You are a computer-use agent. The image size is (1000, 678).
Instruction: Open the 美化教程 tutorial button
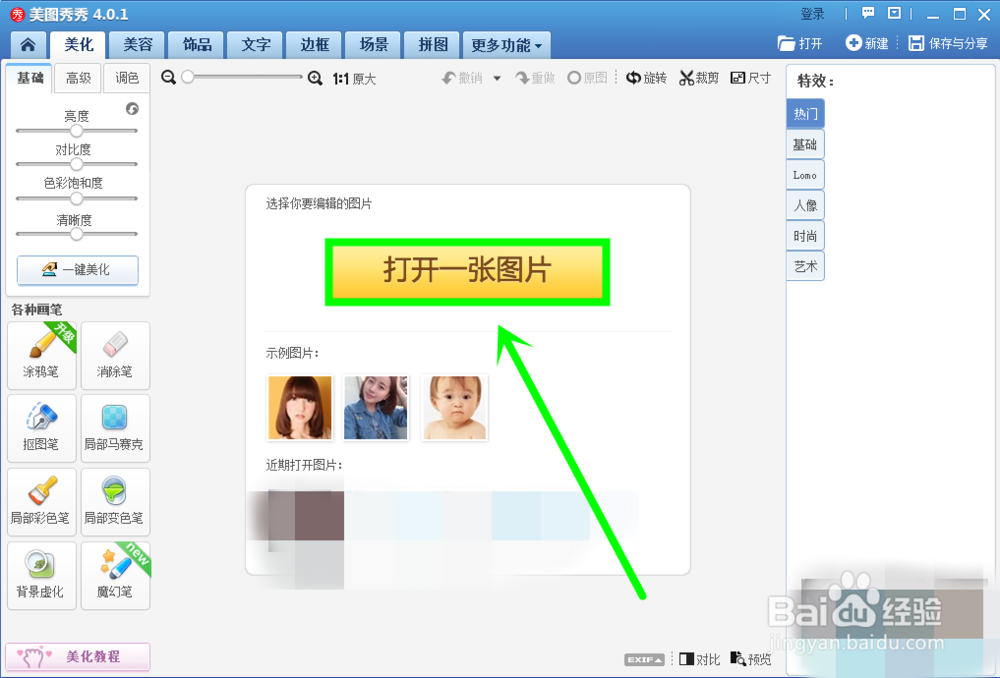(x=77, y=656)
